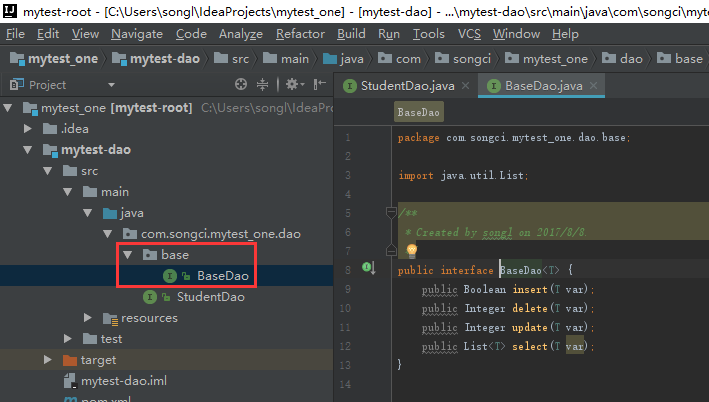Click the fold end marker at line 7

tap(391, 250)
